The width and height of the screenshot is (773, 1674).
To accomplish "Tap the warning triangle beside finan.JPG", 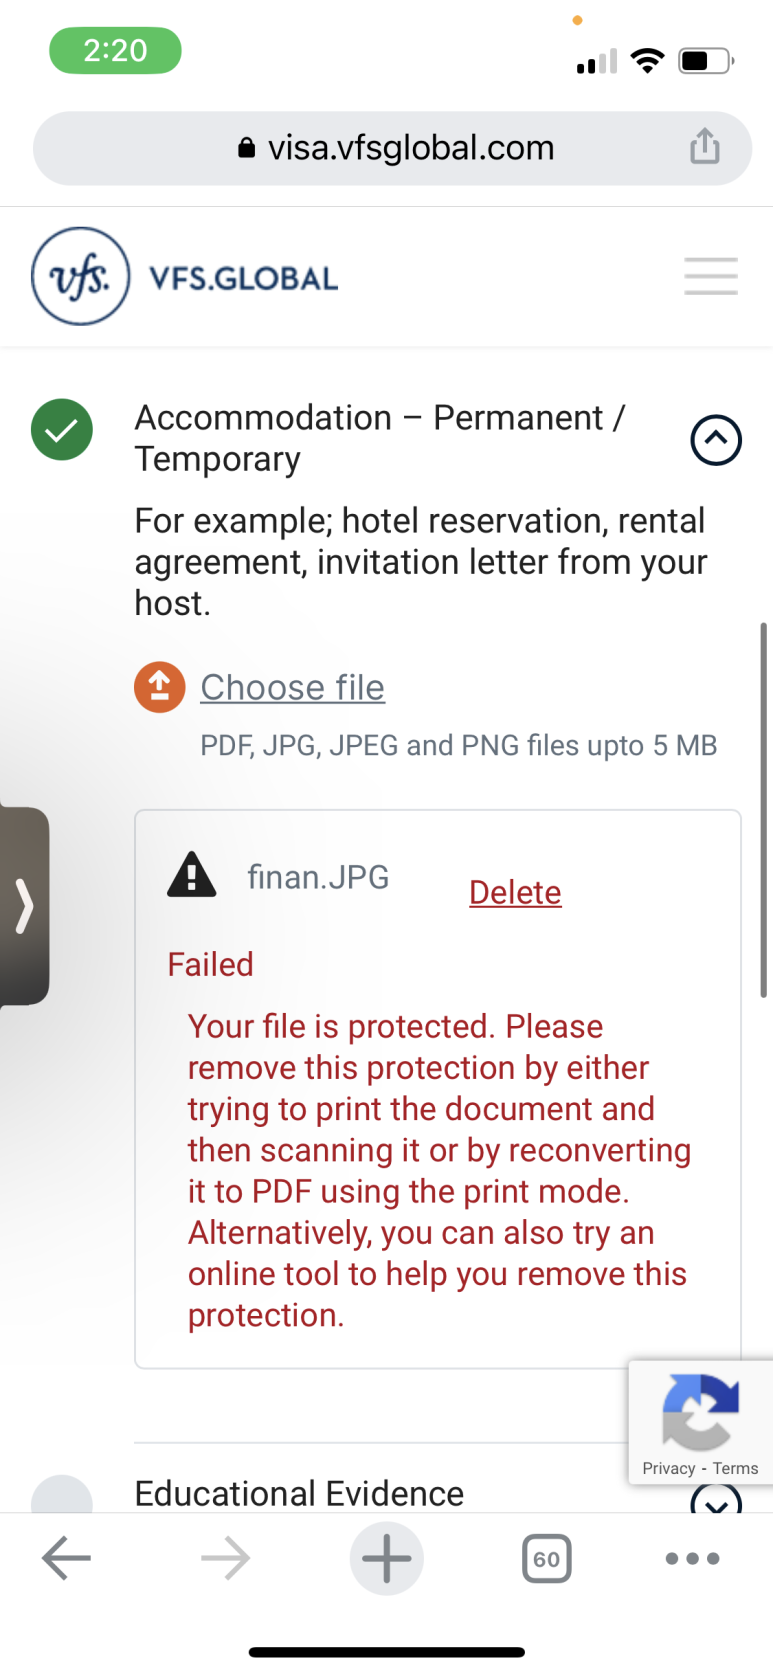I will point(192,875).
